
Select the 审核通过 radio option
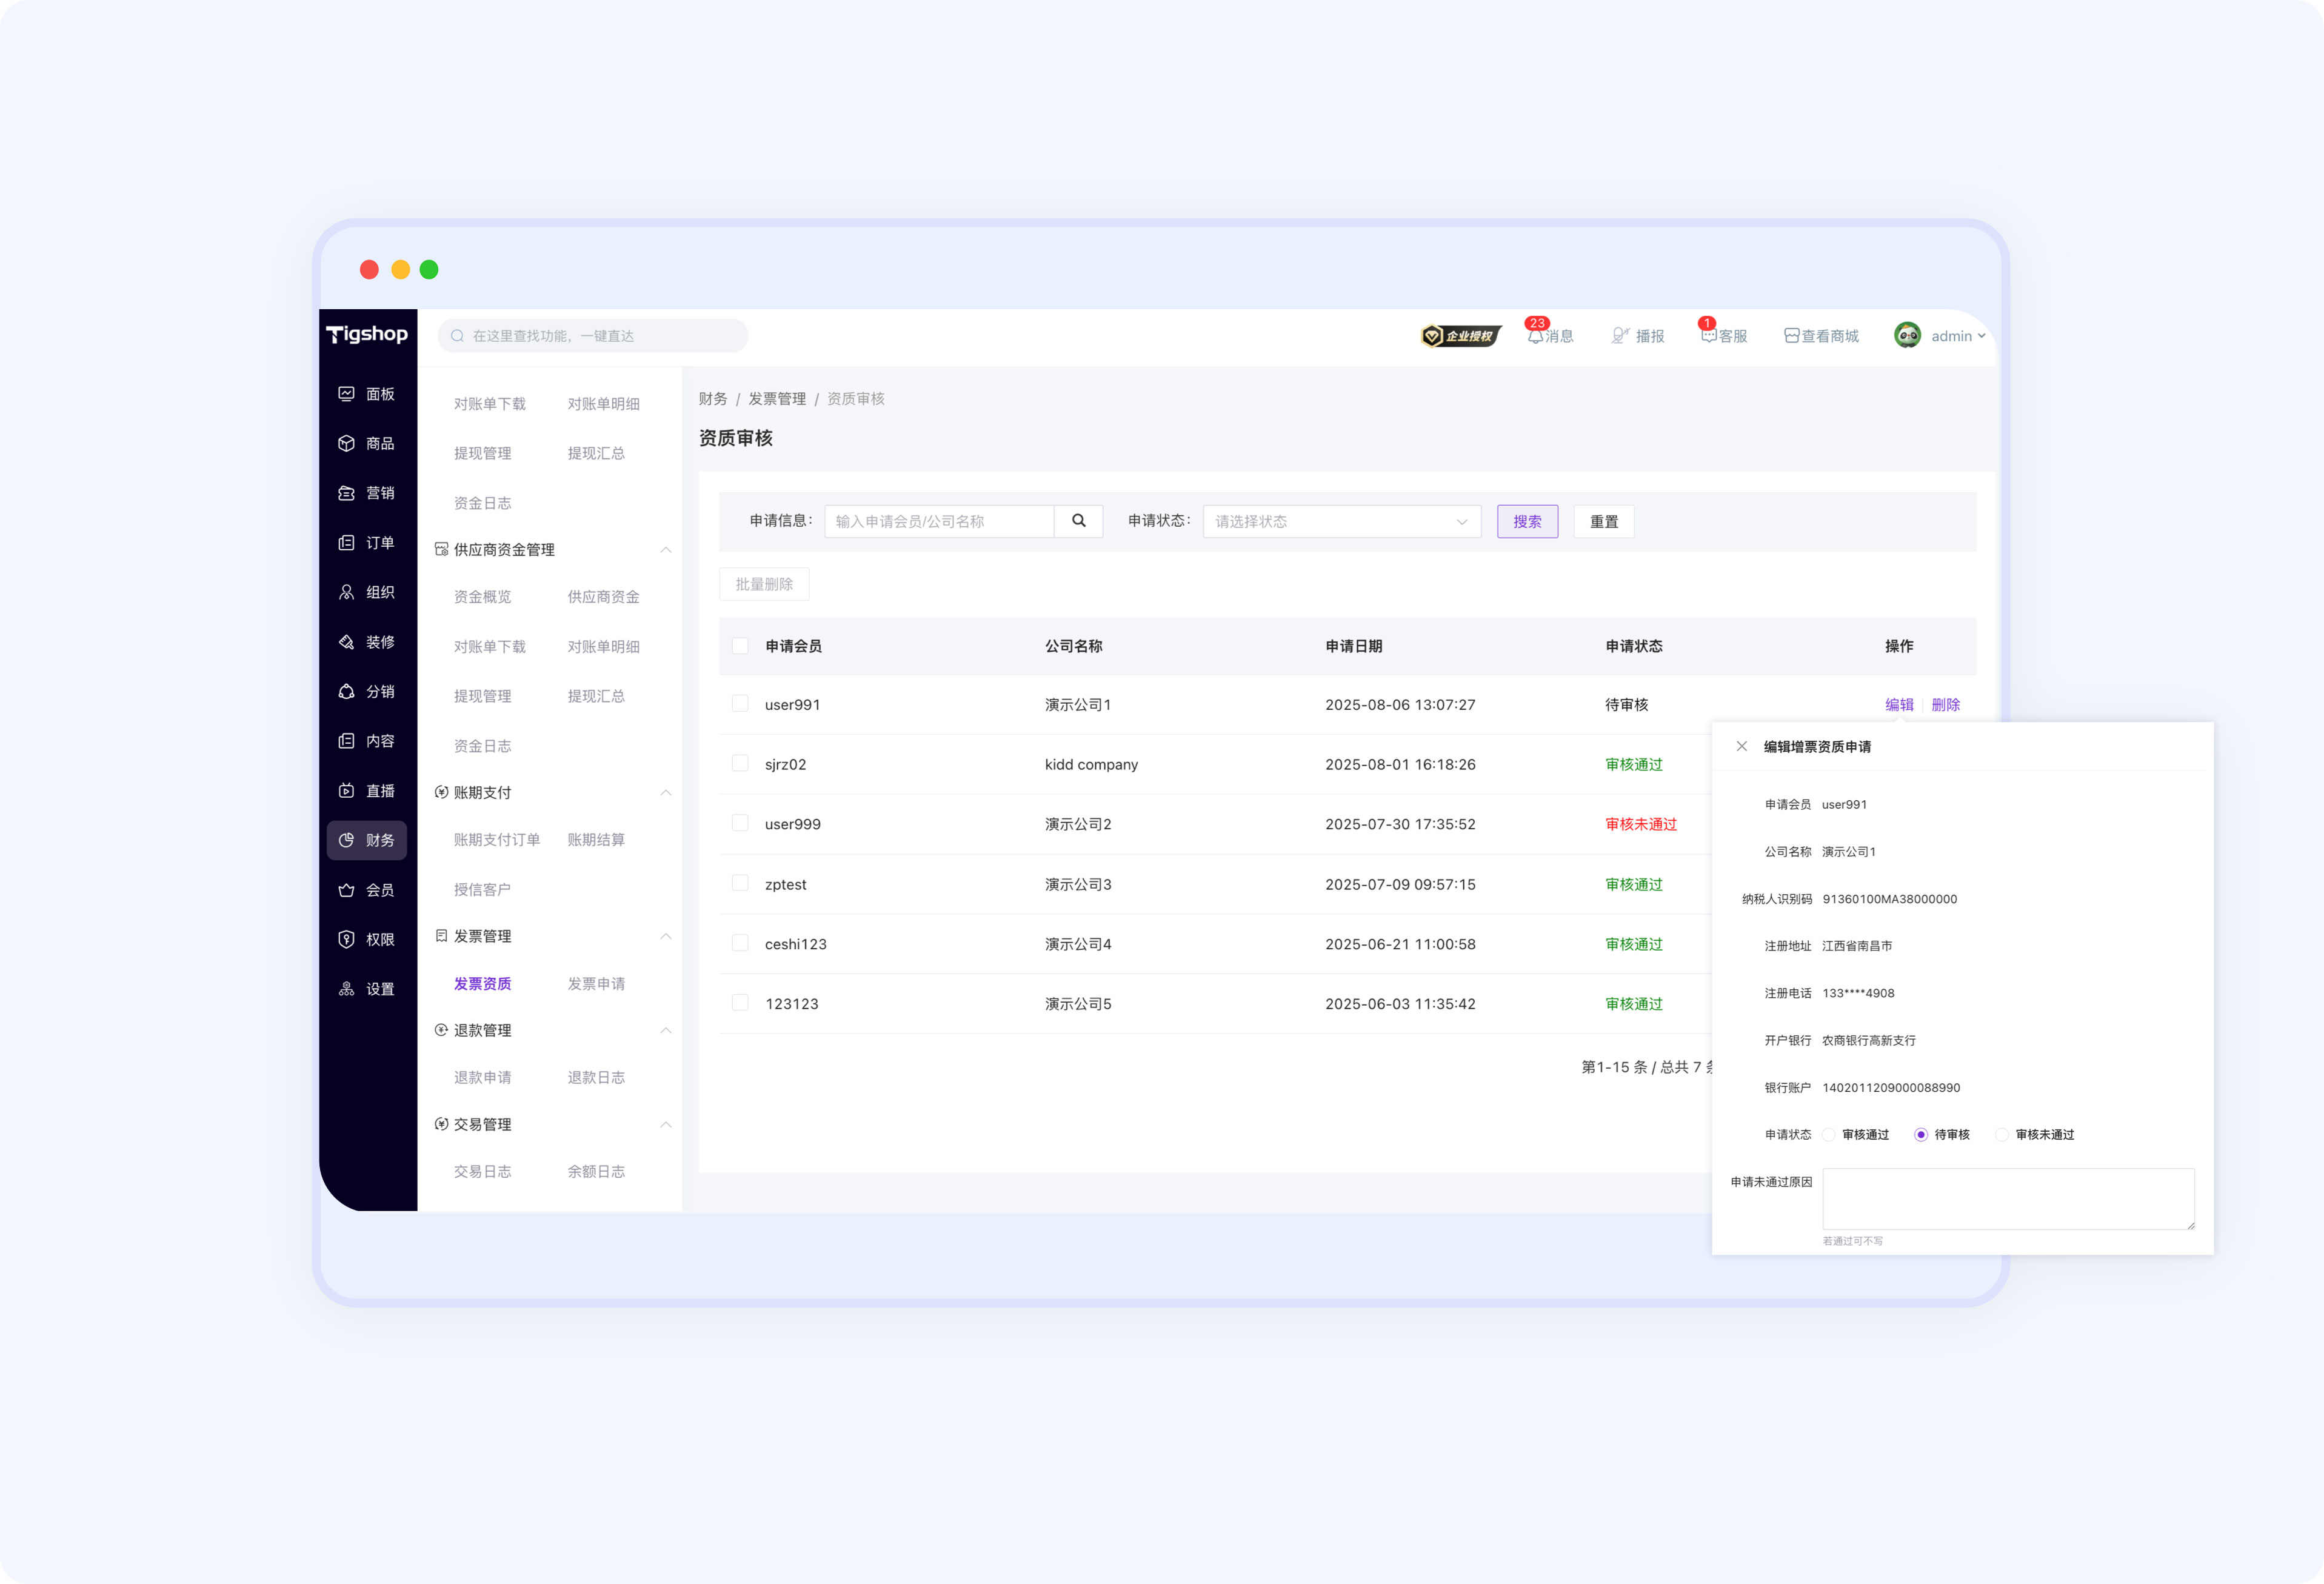[x=1829, y=1134]
